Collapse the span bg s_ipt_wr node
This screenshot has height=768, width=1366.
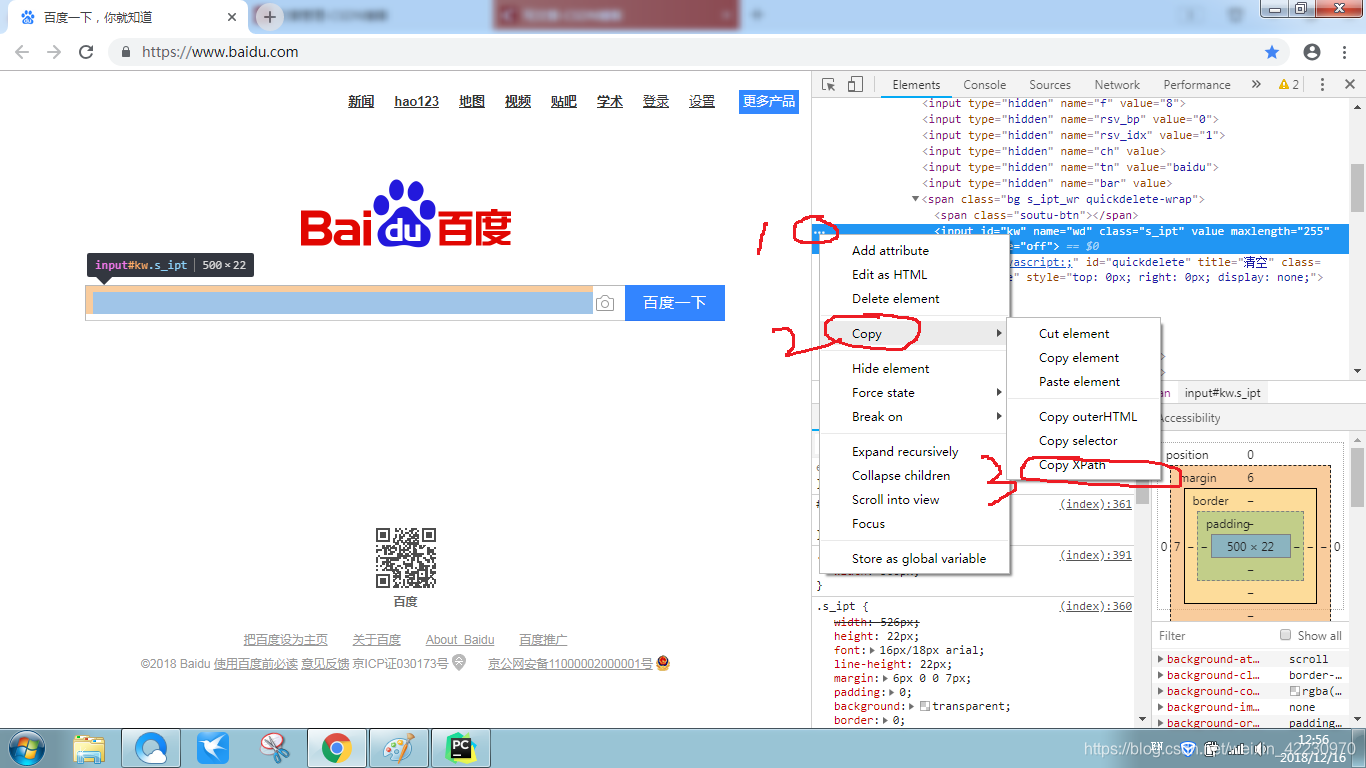click(x=915, y=199)
